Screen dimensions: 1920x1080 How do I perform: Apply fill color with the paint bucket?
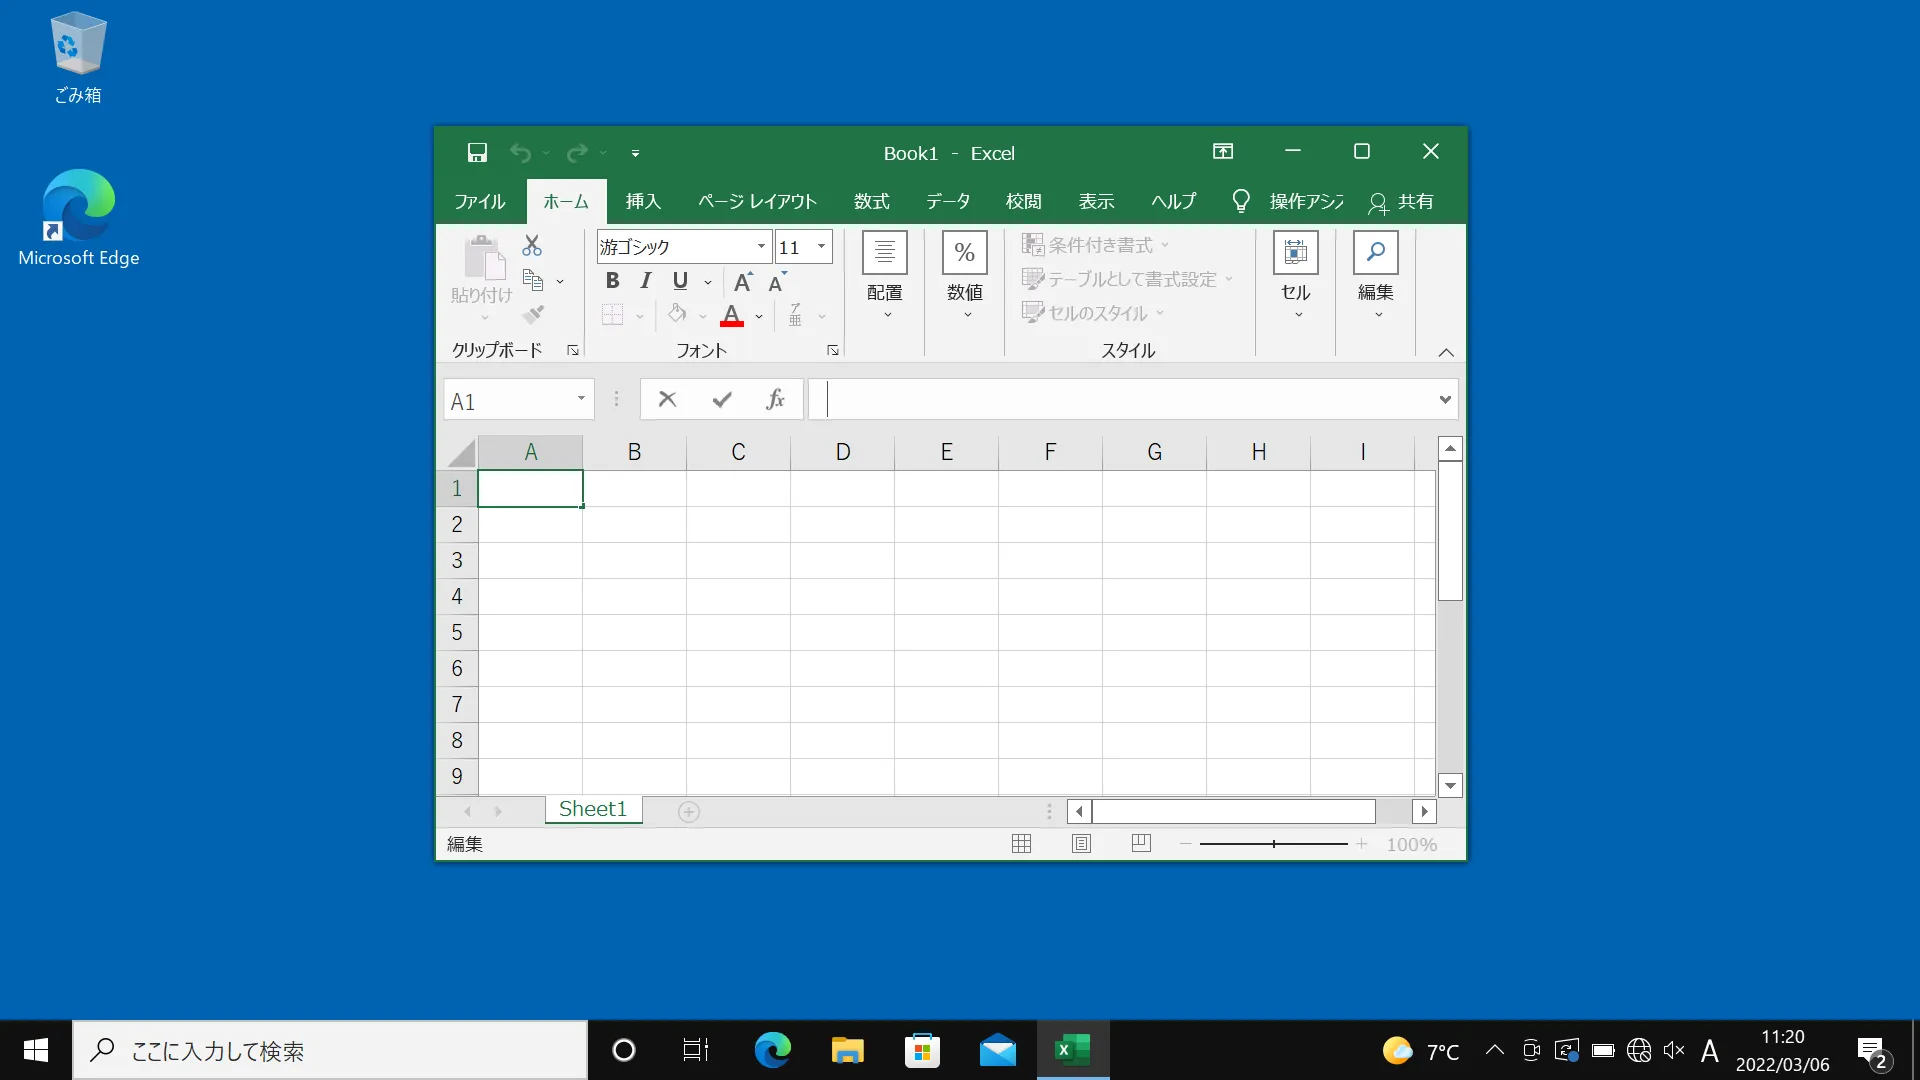(677, 315)
